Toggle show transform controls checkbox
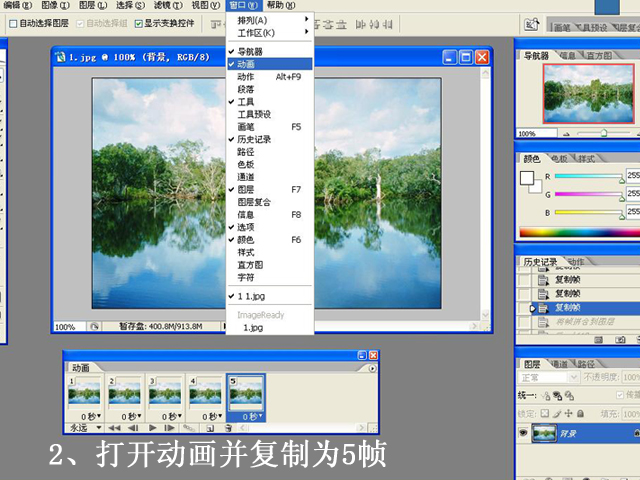Image resolution: width=640 pixels, height=480 pixels. click(x=139, y=24)
